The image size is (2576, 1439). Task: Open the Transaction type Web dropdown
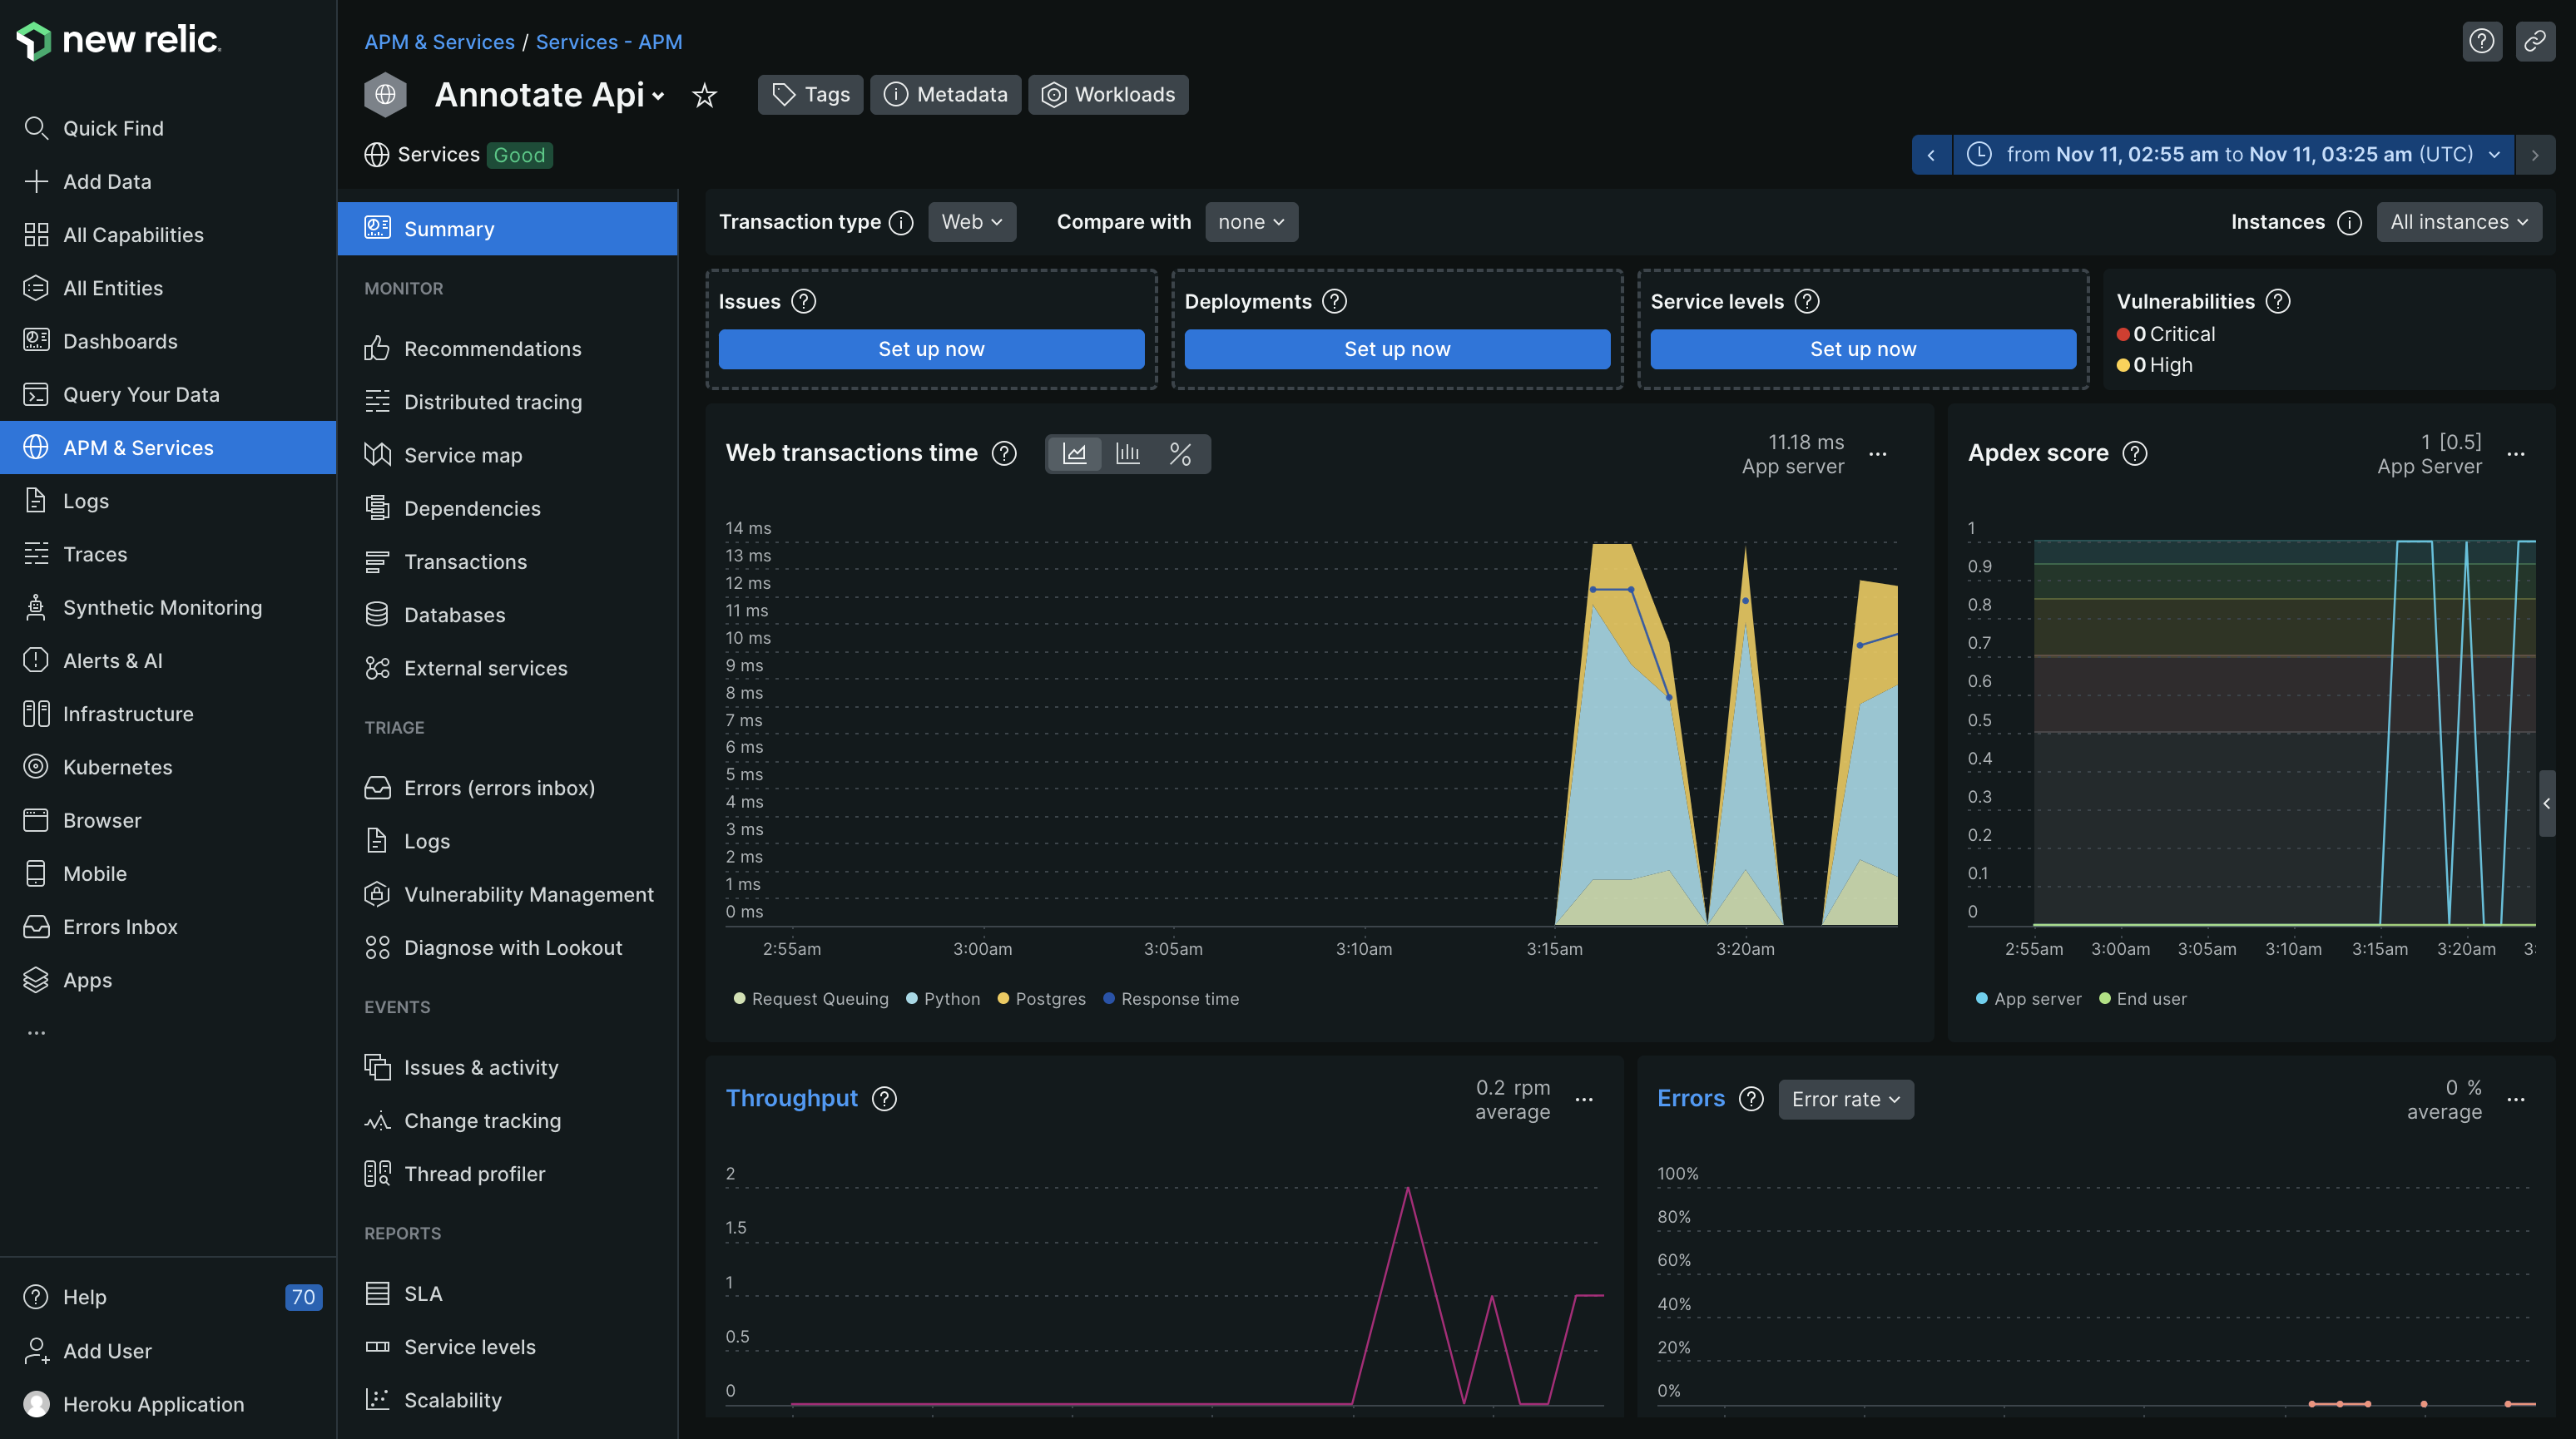(971, 222)
